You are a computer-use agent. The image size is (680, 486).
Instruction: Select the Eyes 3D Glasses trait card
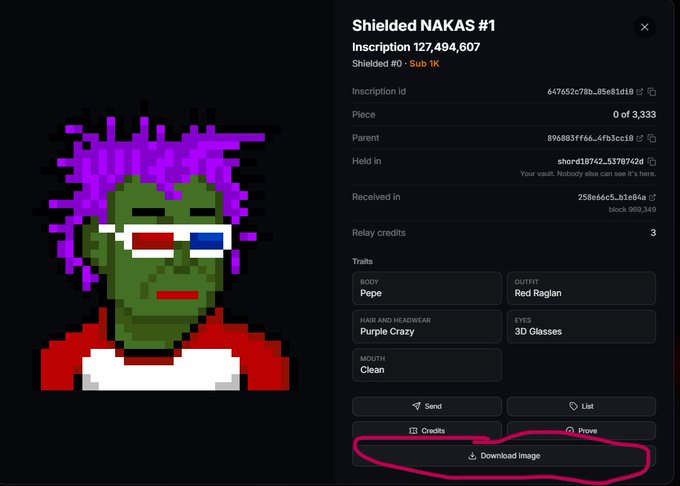[581, 326]
